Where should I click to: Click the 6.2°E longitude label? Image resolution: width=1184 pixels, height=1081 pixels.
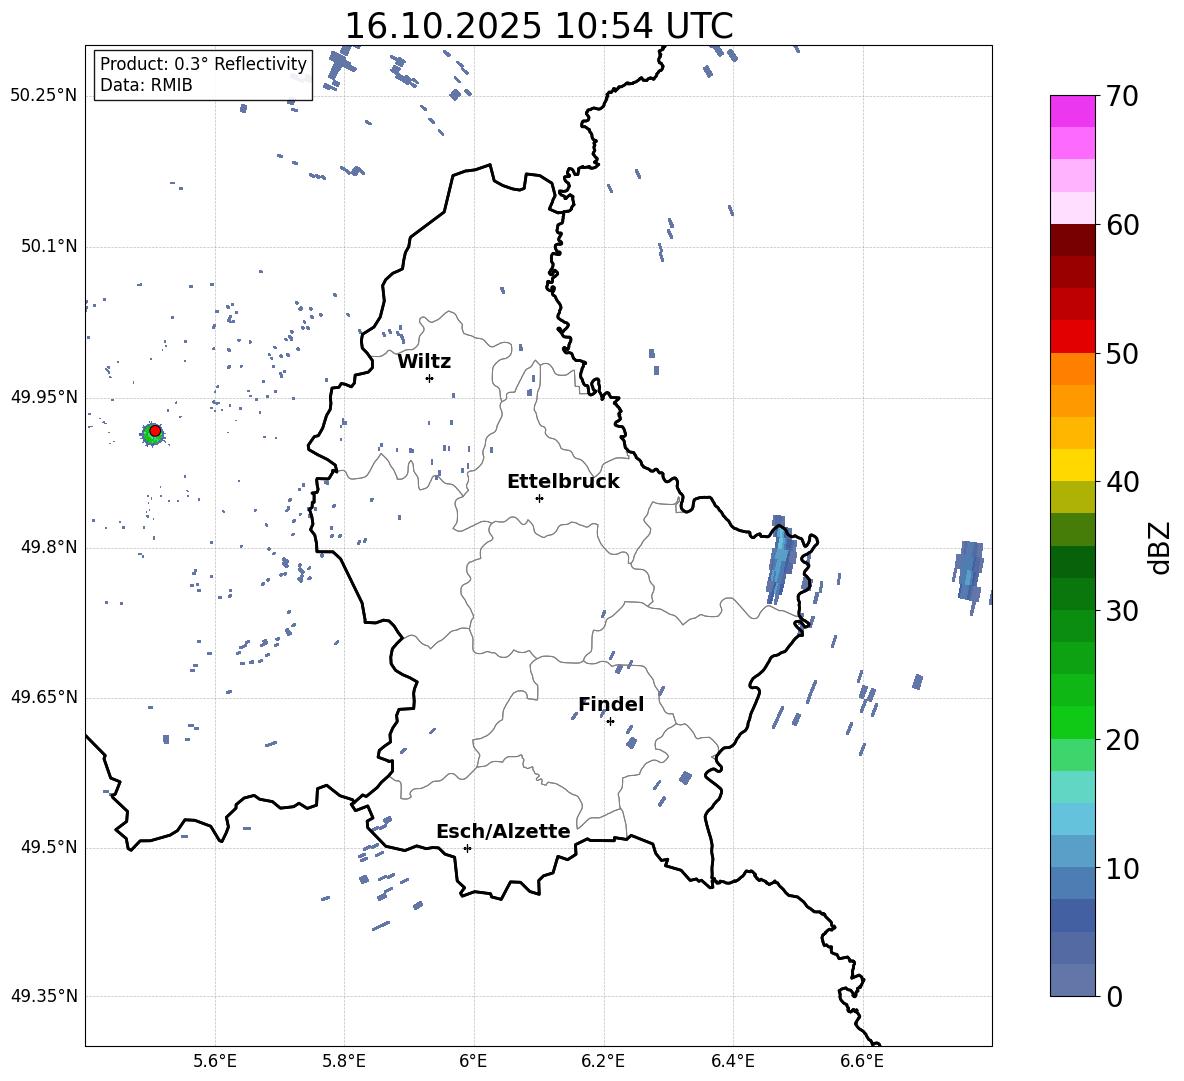tap(603, 1061)
